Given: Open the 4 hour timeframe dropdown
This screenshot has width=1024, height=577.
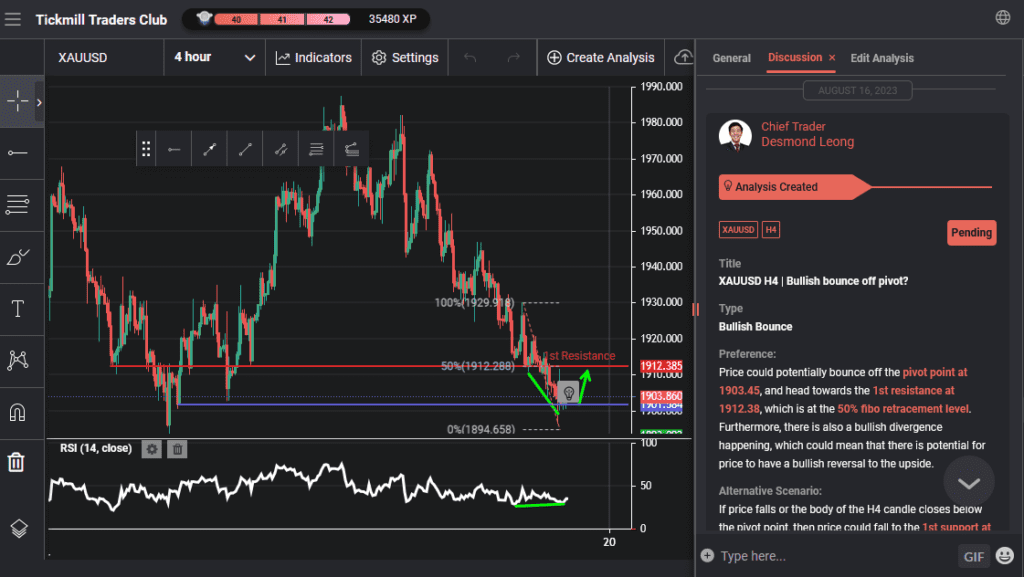Looking at the screenshot, I should (x=214, y=57).
